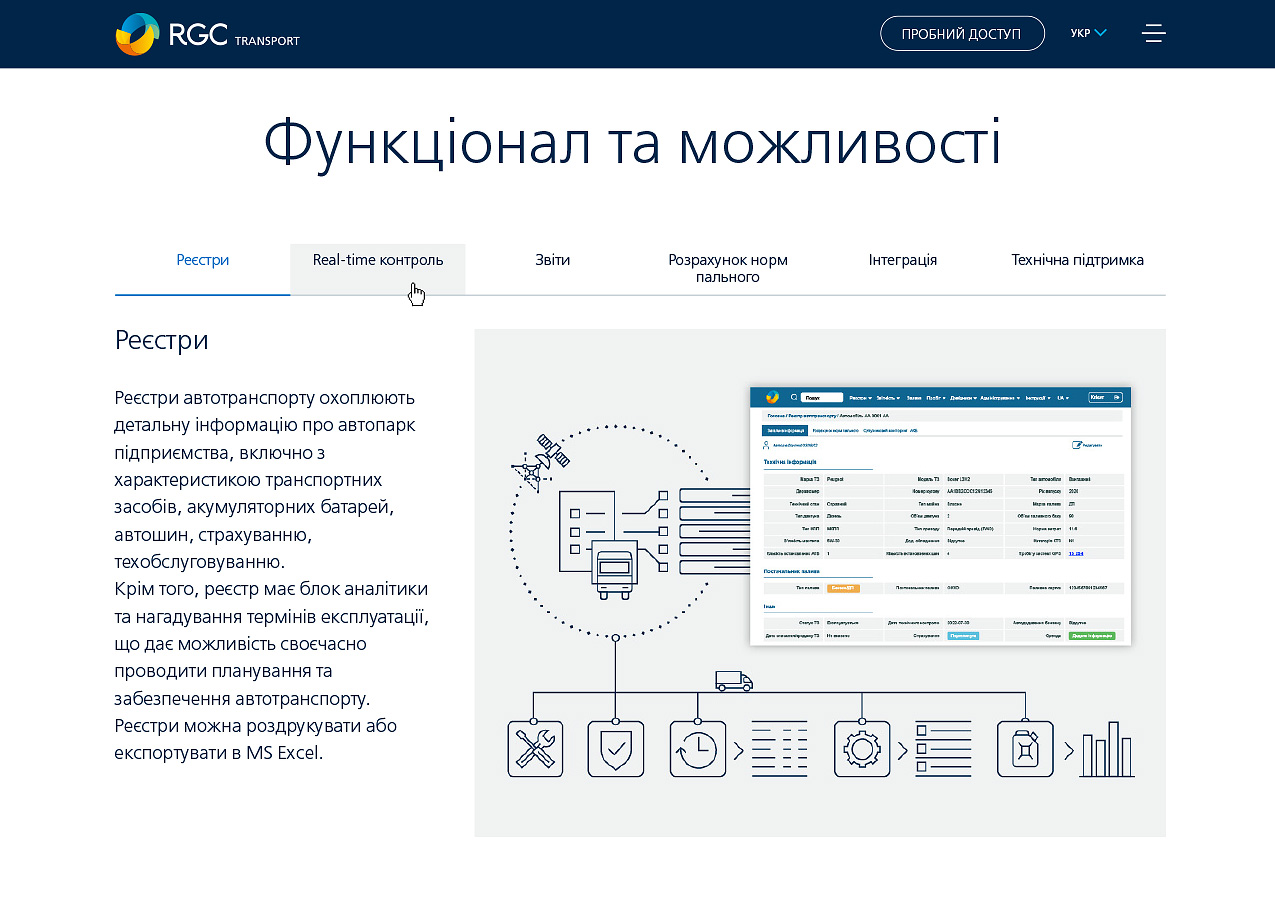Image resolution: width=1275 pixels, height=900 pixels.
Task: Click the bar chart analytics icon
Action: [x=1107, y=750]
